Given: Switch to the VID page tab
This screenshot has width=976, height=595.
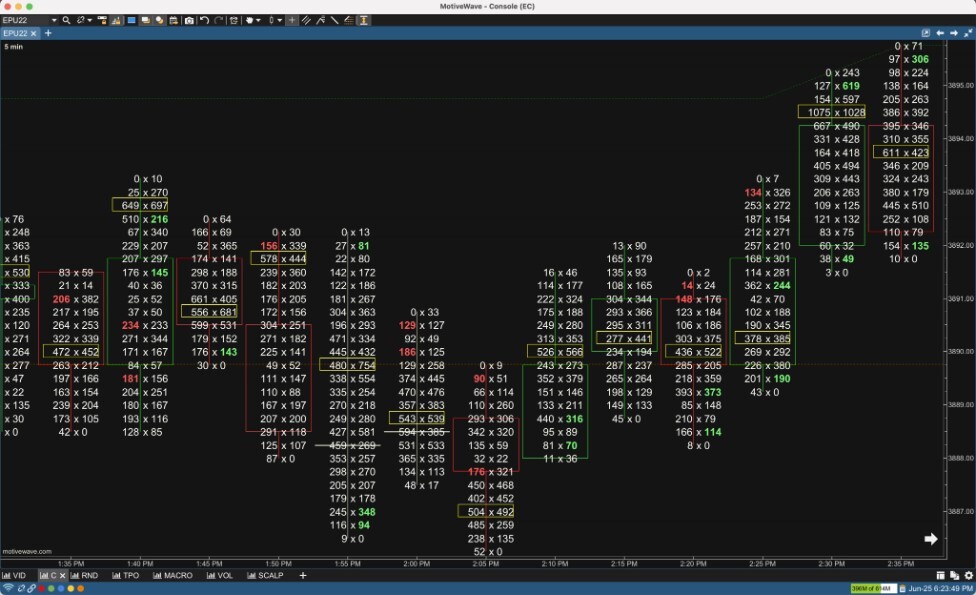Looking at the screenshot, I should tap(14, 576).
